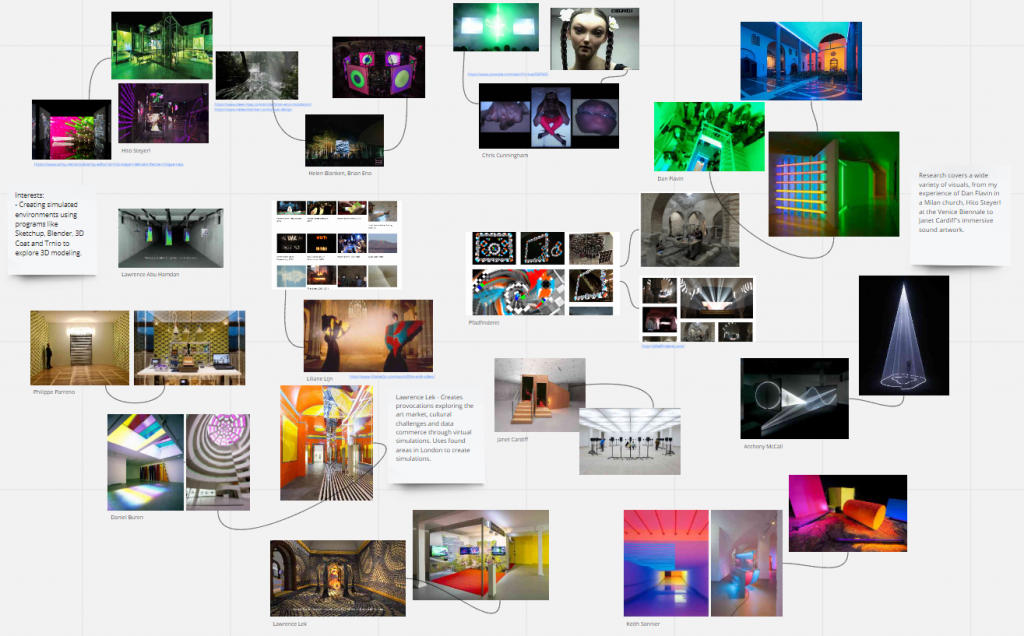Select the green-lit concert screens image
Viewport: 1024px width, 636px height.
496,27
